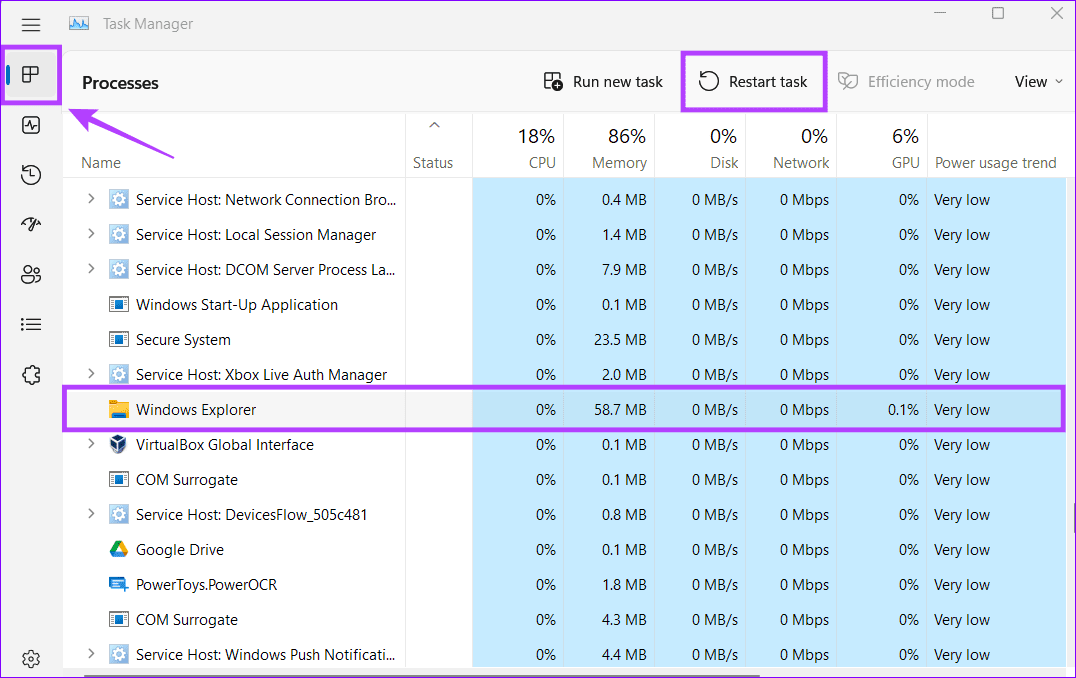Expand Service Host: Local Session Manager
The height and width of the screenshot is (678, 1076).
coord(91,234)
